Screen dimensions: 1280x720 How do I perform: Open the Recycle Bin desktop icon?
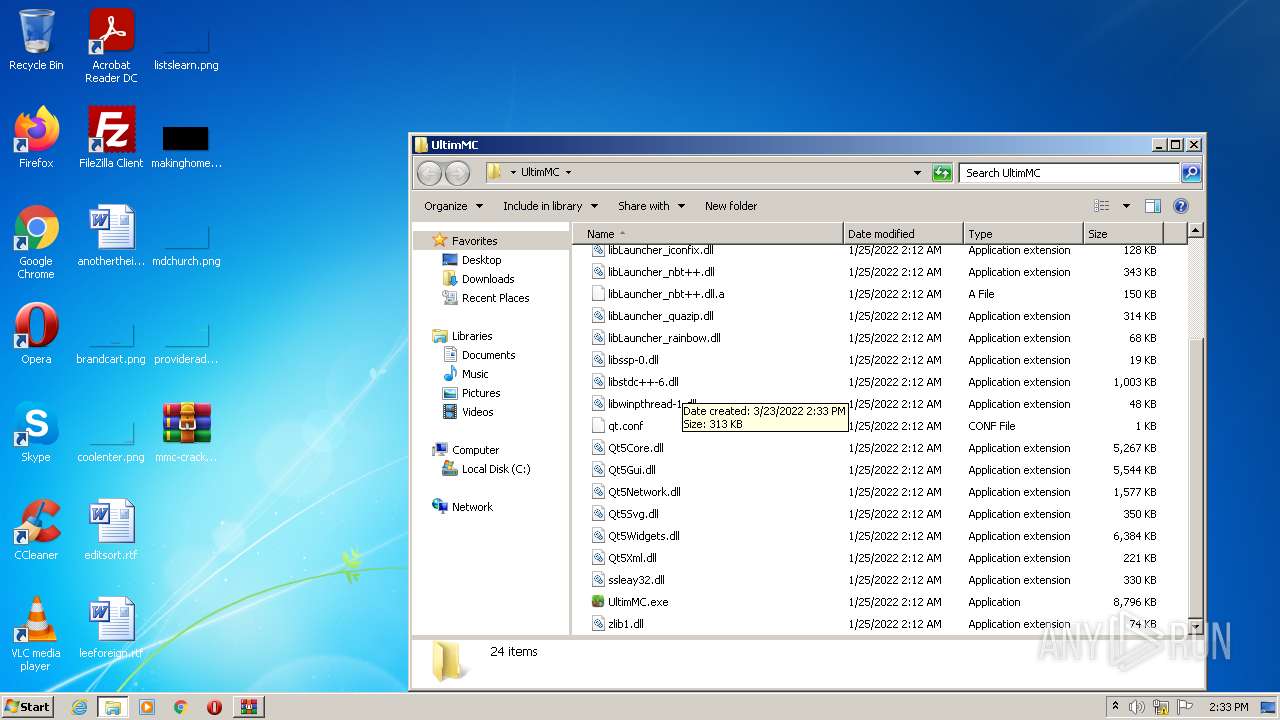click(36, 40)
